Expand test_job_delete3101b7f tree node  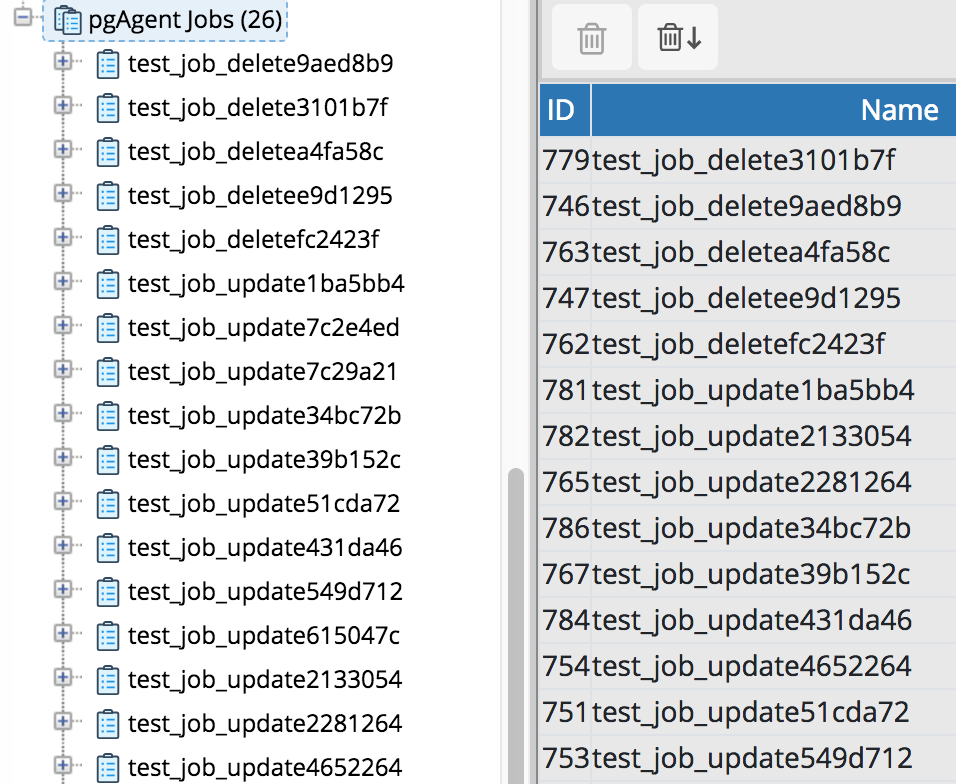click(62, 106)
